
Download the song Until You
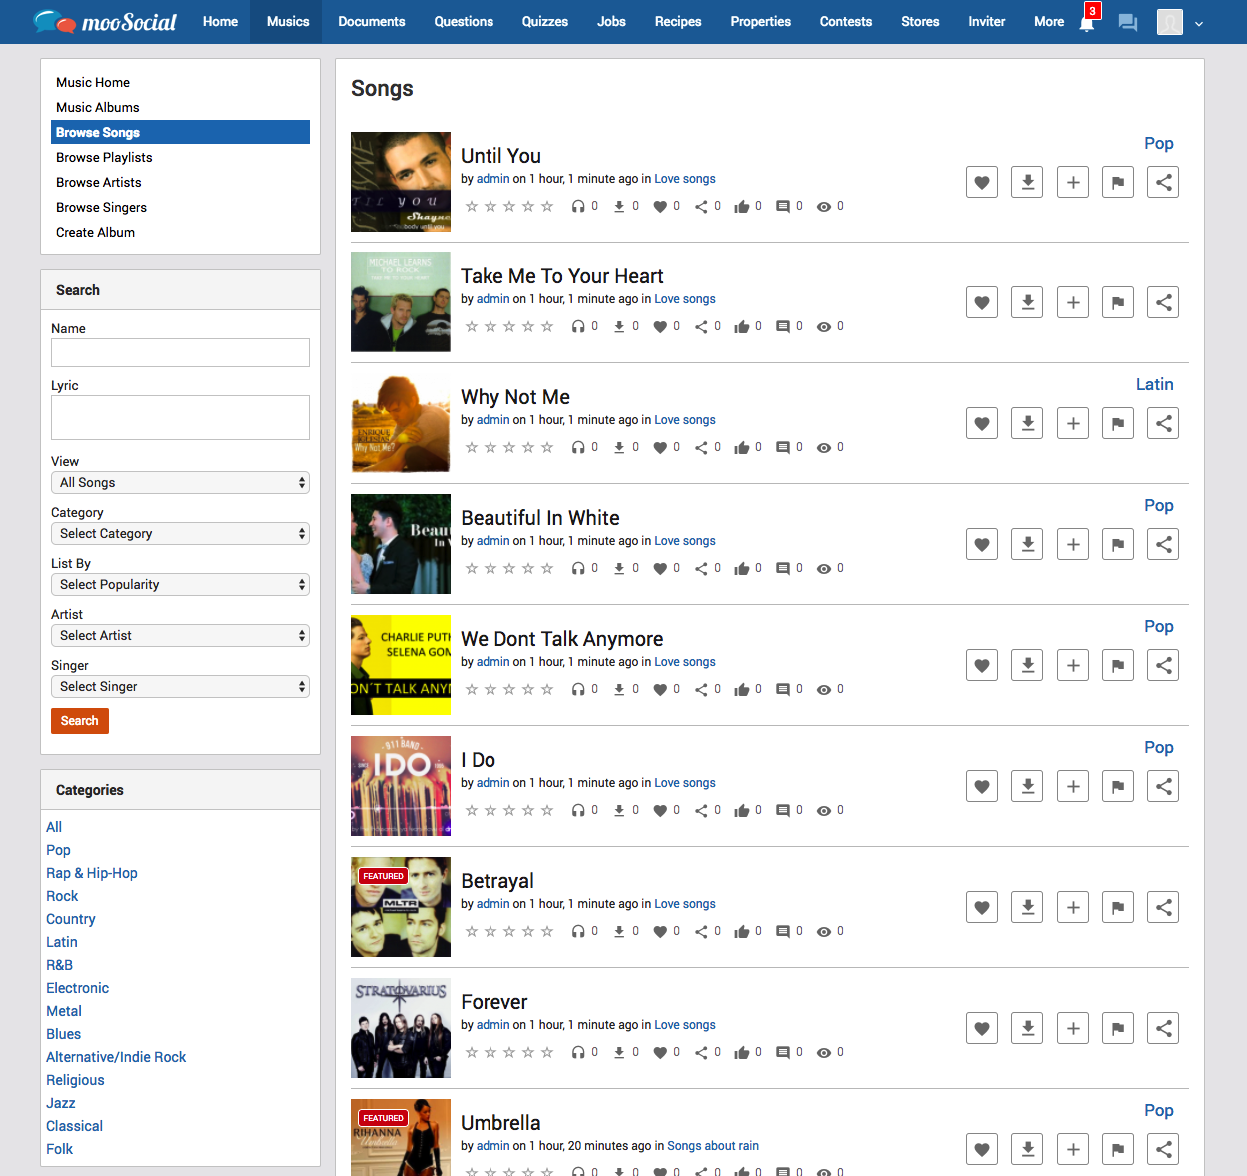[1027, 182]
